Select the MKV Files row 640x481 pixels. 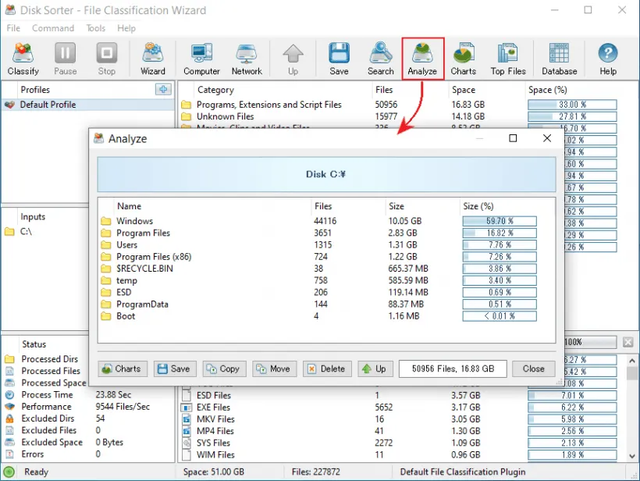pos(402,419)
